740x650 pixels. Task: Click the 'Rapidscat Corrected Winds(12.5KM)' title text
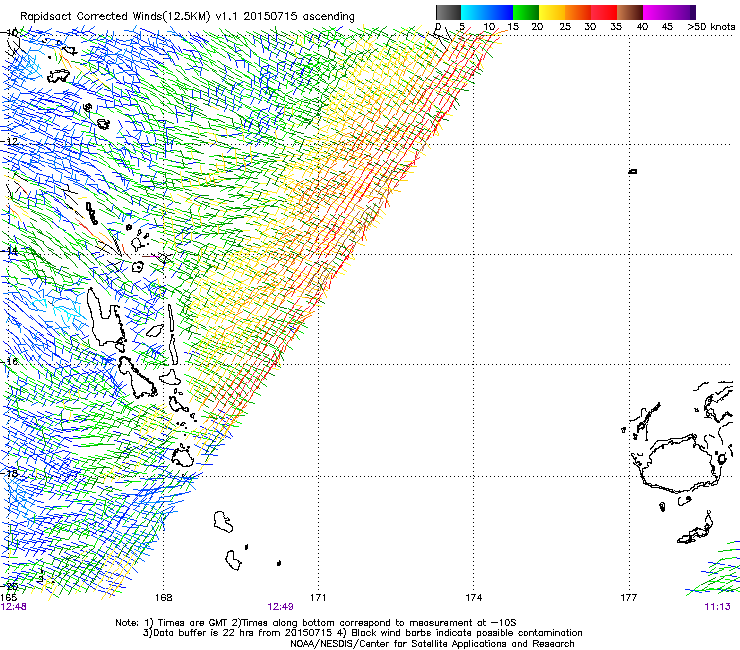click(115, 17)
